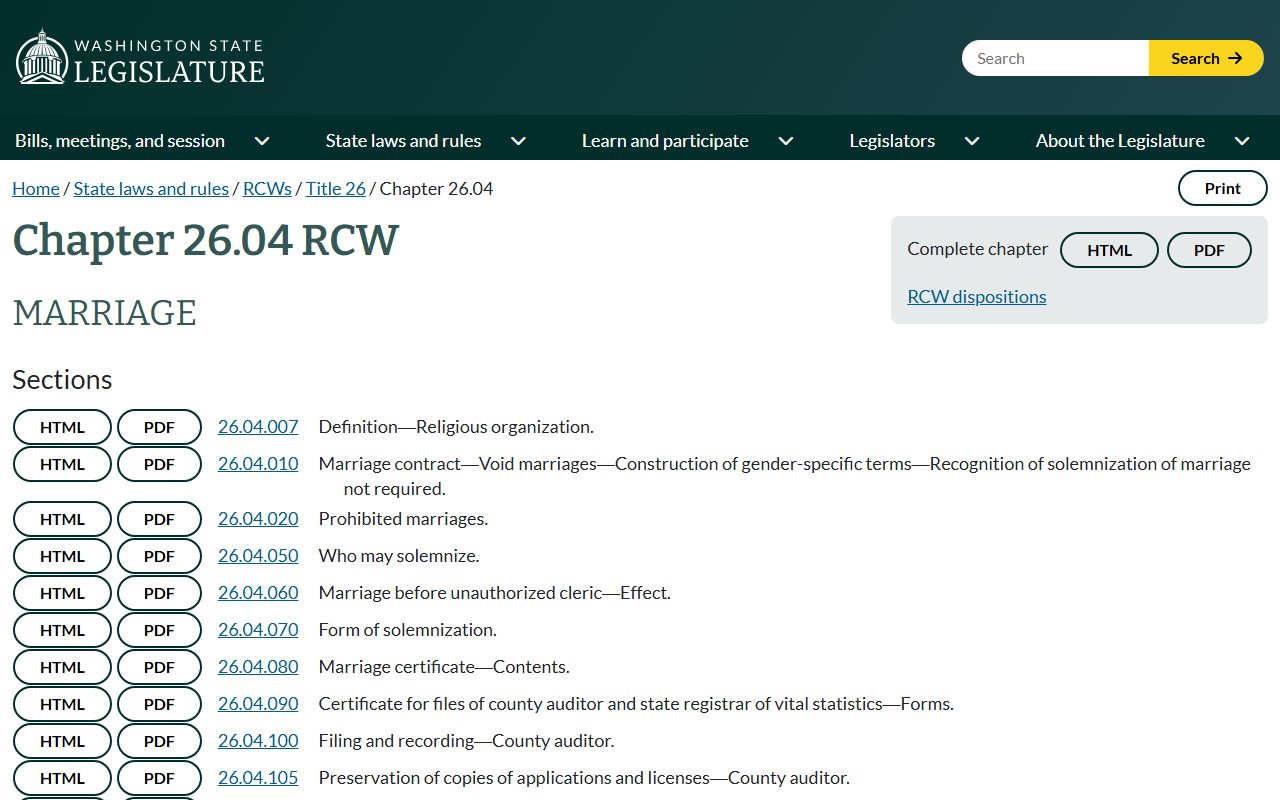Viewport: 1280px width, 800px height.
Task: Open section 26.04.090 link
Action: [x=258, y=704]
